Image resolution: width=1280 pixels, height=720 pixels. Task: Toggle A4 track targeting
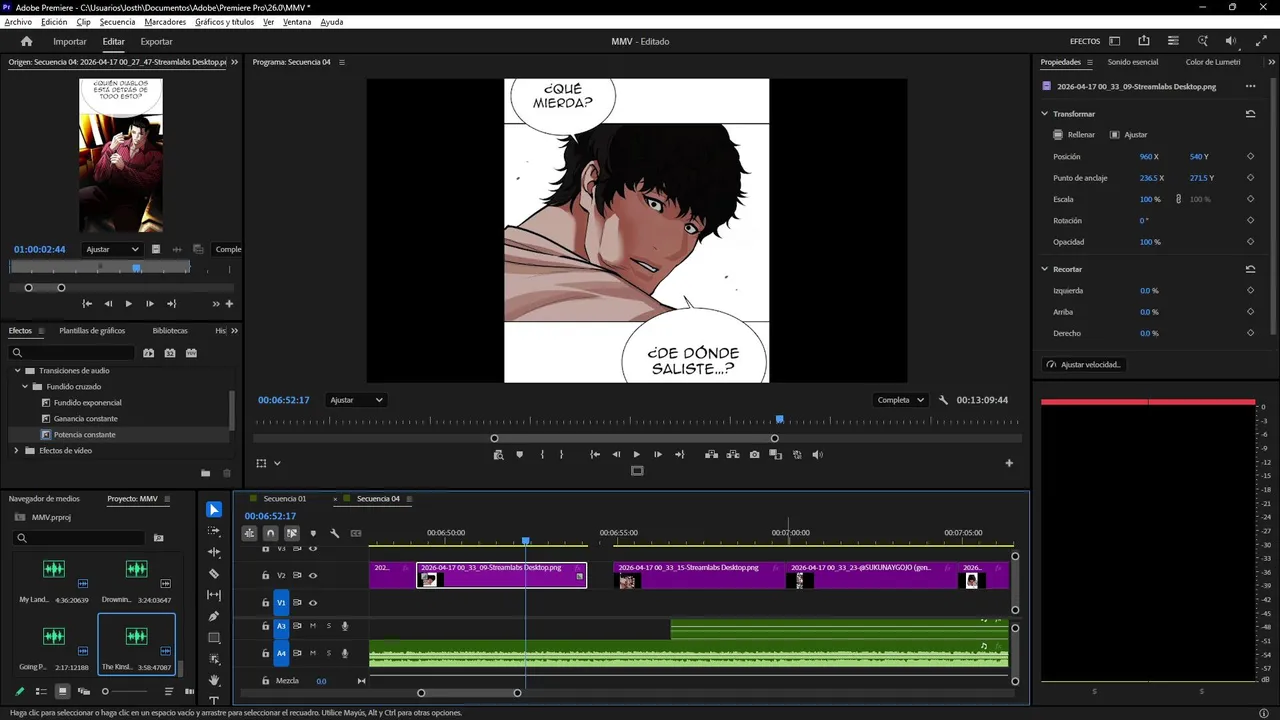(x=281, y=653)
